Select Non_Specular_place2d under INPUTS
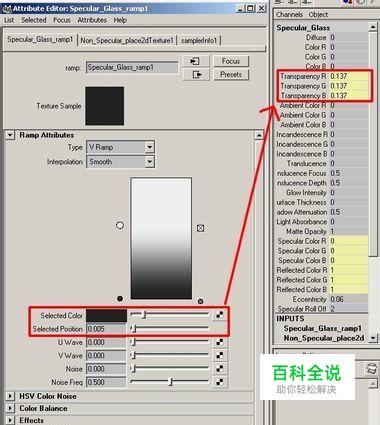Screen dimensions: 380x425 pyautogui.click(x=323, y=338)
